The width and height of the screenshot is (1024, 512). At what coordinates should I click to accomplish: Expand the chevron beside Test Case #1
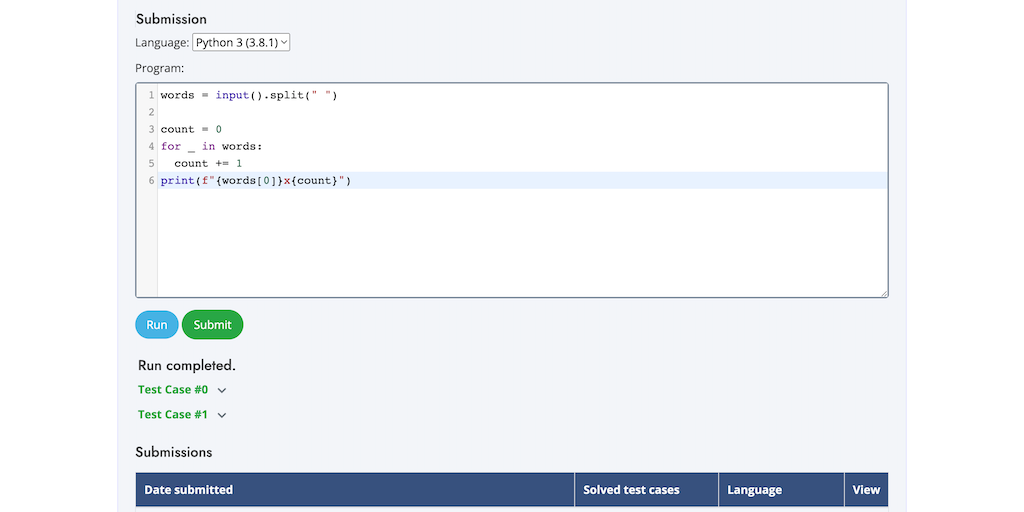click(222, 415)
